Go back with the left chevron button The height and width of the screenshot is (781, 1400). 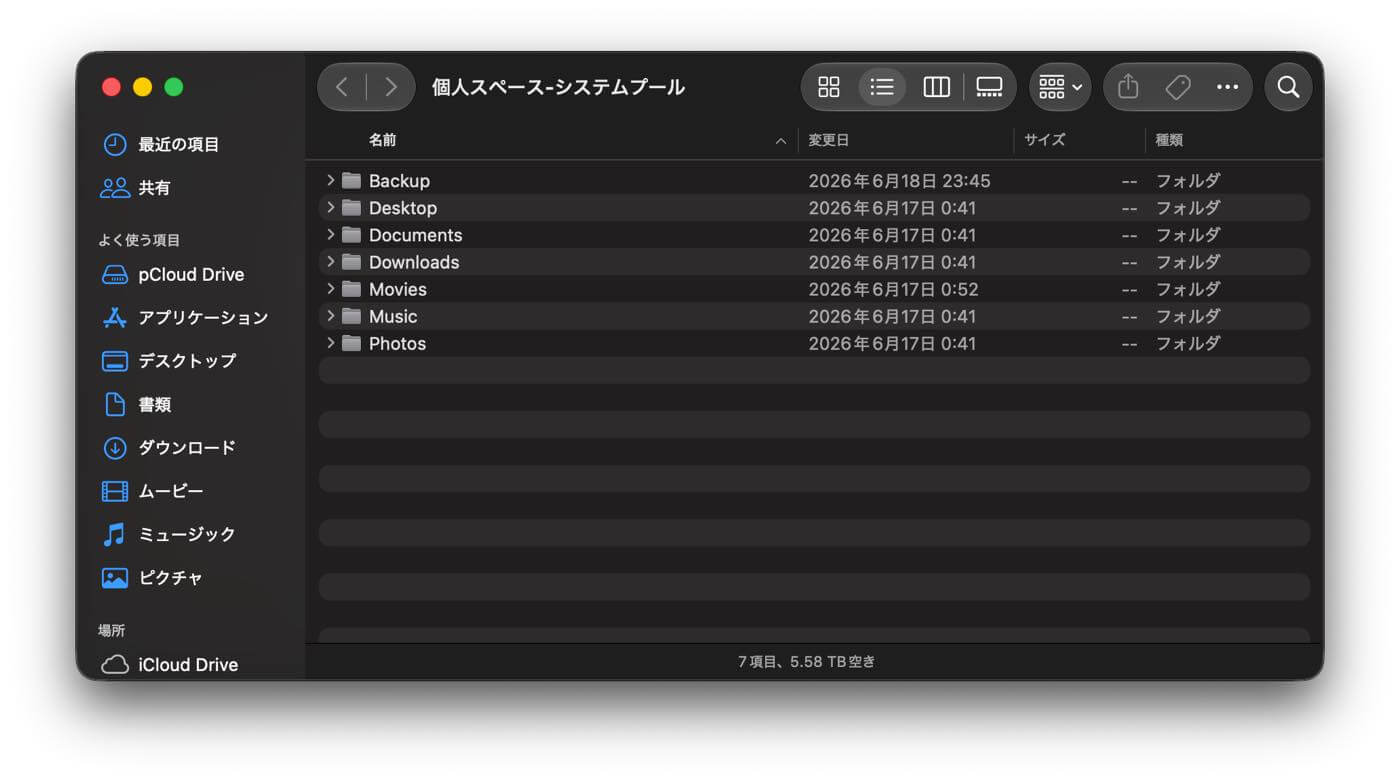tap(342, 87)
